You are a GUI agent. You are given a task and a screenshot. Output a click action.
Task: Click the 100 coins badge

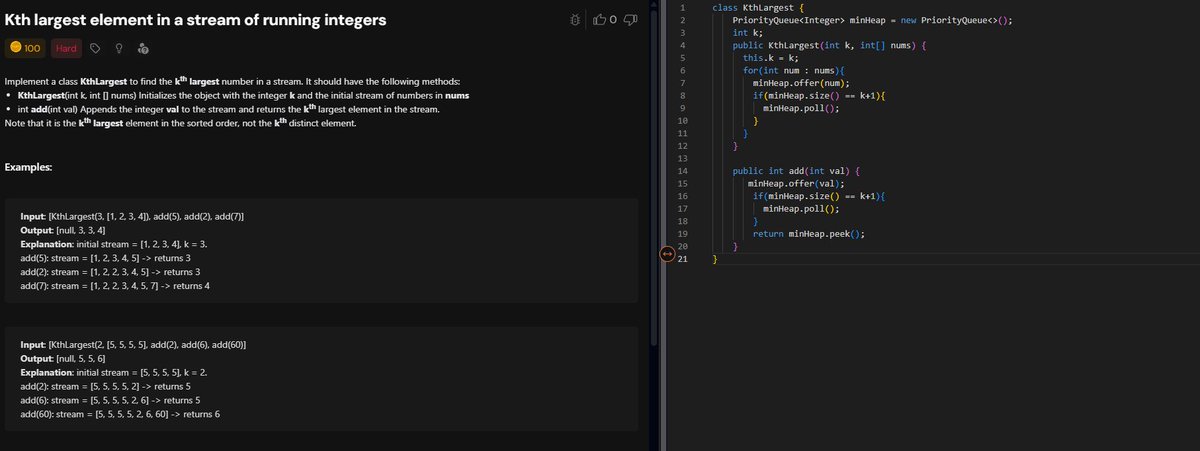pyautogui.click(x=25, y=48)
